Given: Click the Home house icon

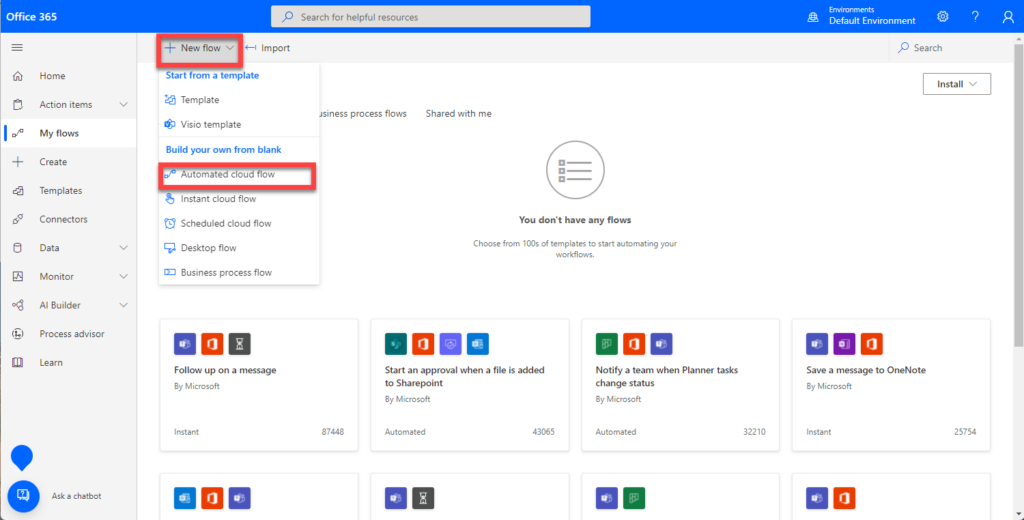Looking at the screenshot, I should pyautogui.click(x=18, y=76).
